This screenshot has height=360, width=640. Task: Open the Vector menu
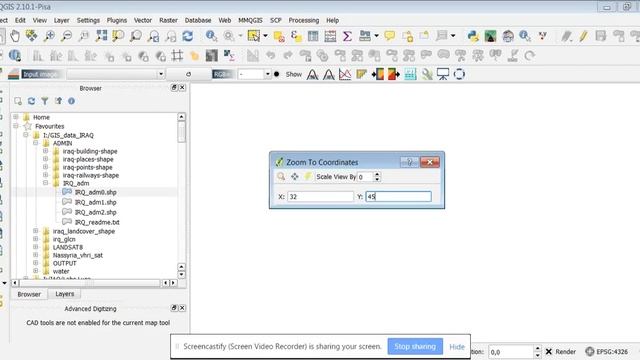pyautogui.click(x=143, y=20)
